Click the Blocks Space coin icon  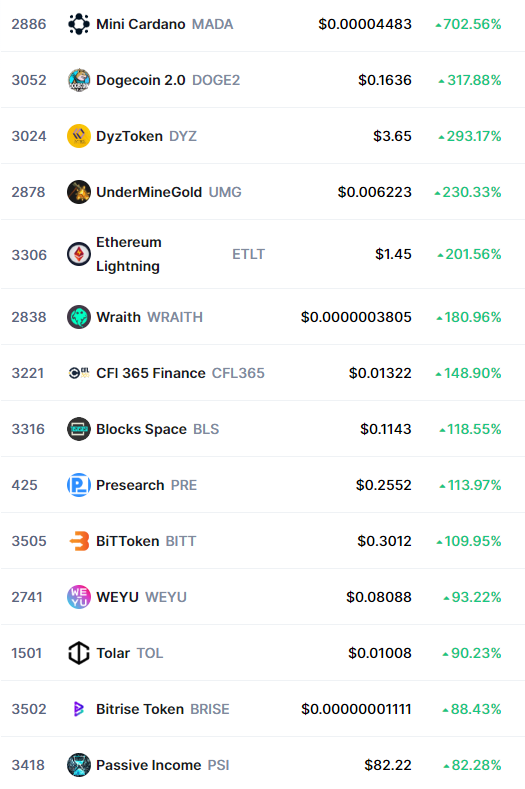(79, 429)
